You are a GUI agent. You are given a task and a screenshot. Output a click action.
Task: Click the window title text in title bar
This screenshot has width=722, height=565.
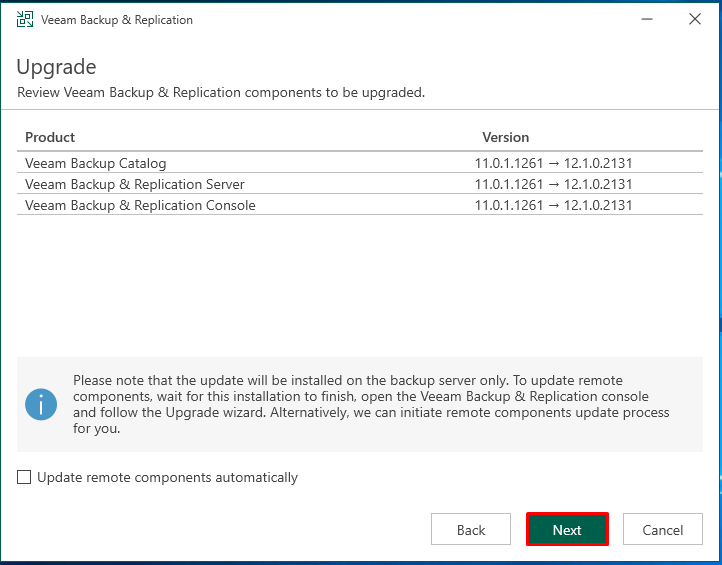pyautogui.click(x=117, y=20)
